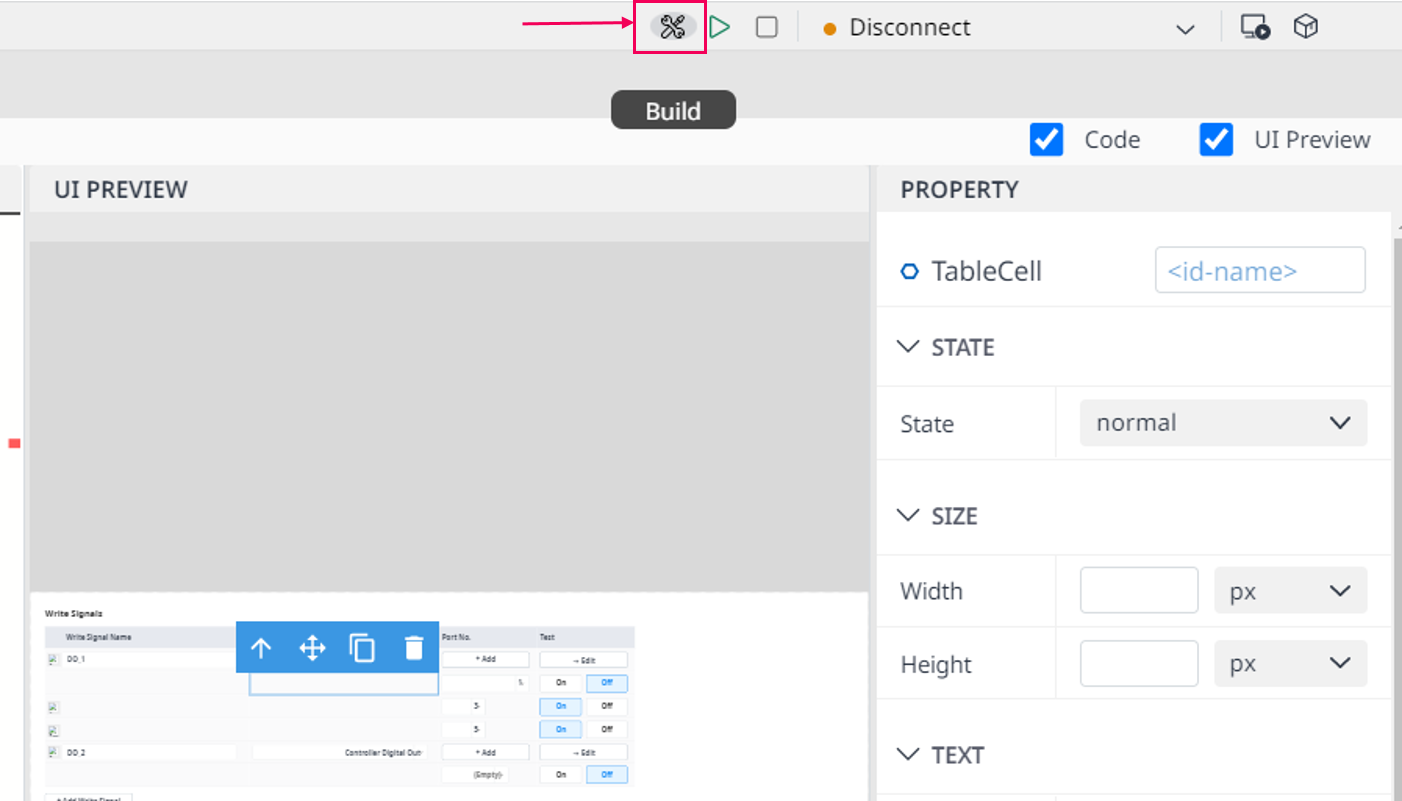The image size is (1402, 801).
Task: Click the Test column header
Action: [x=547, y=637]
